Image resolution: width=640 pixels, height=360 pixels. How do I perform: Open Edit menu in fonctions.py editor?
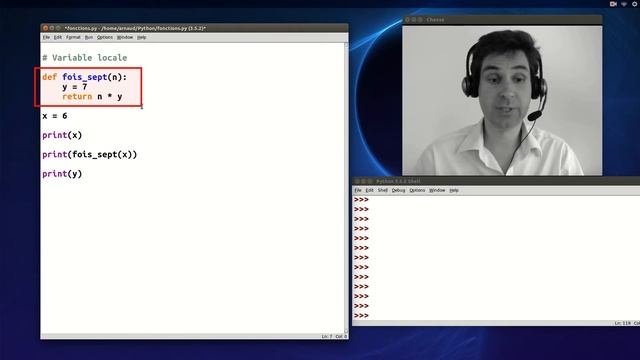point(58,37)
